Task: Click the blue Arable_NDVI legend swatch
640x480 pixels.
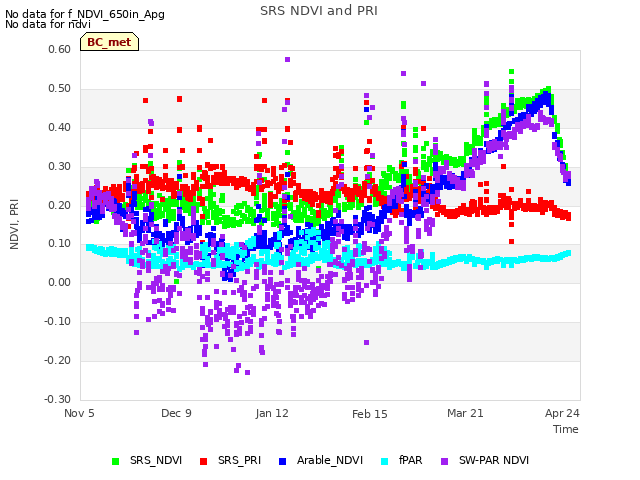Action: tap(282, 461)
